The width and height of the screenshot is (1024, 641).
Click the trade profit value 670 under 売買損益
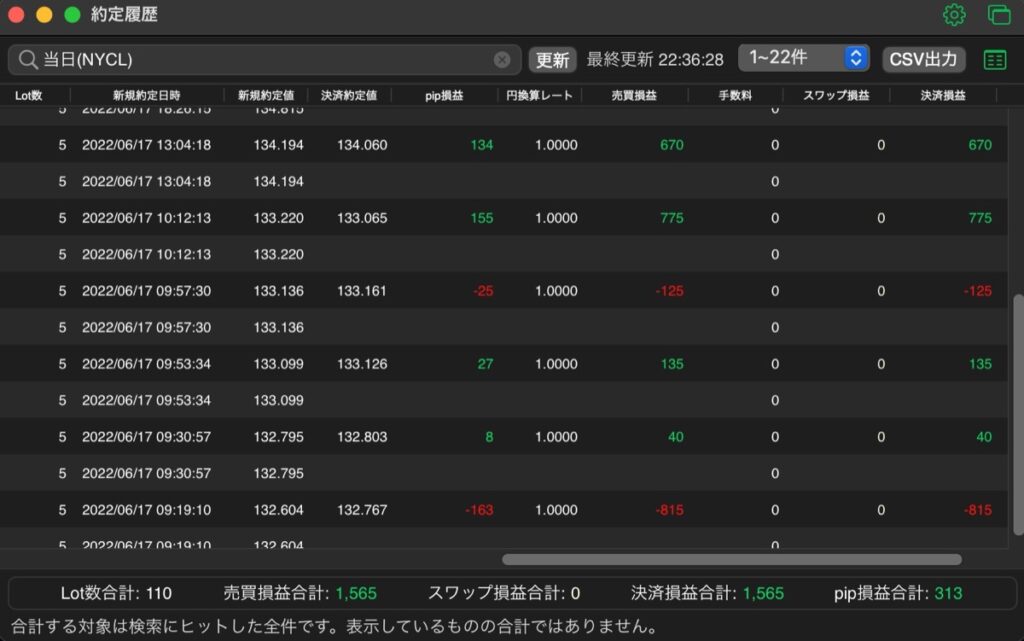(671, 145)
